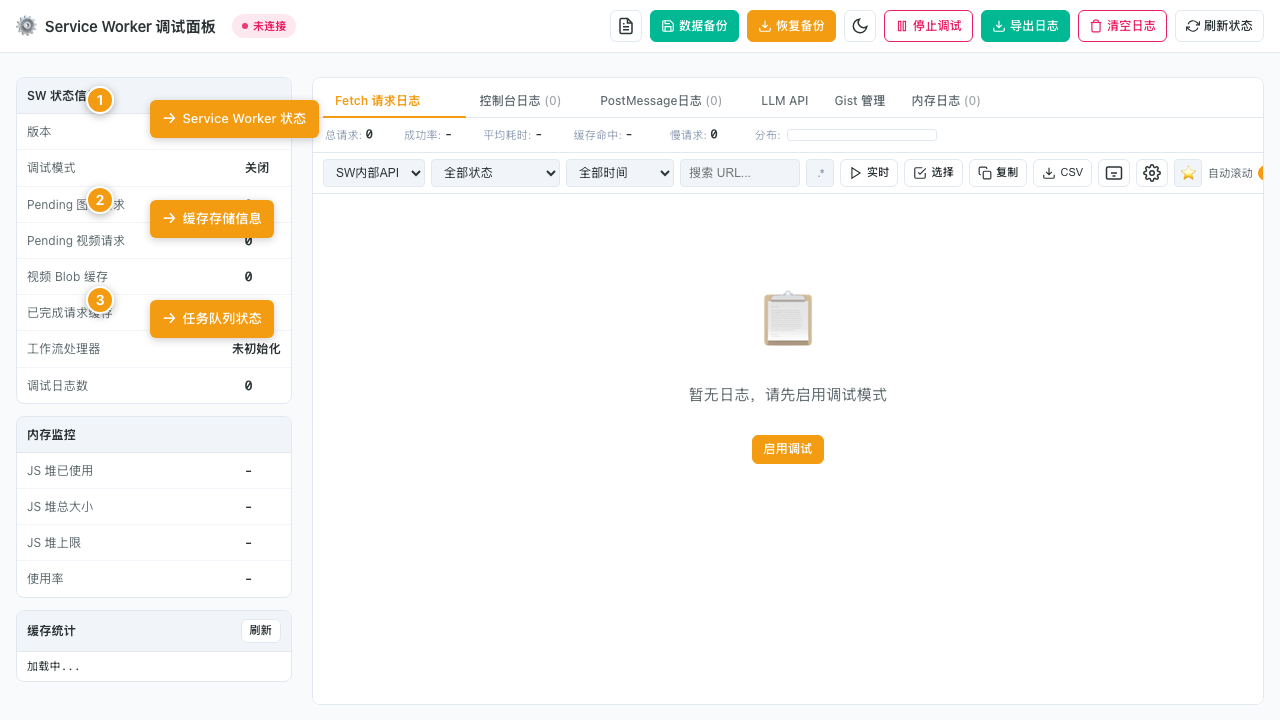The image size is (1280, 720).
Task: Open the SW内部API filter dropdown
Action: [x=374, y=173]
